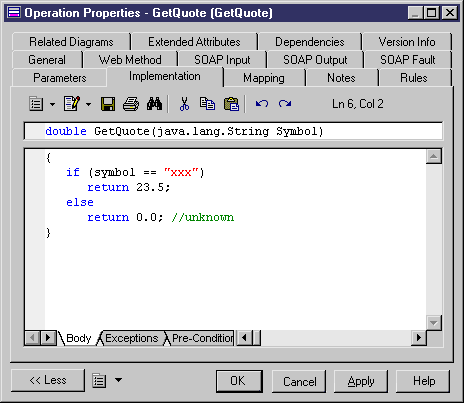Image resolution: width=464 pixels, height=403 pixels.
Task: Paste using the clipboard icon
Action: pos(231,104)
